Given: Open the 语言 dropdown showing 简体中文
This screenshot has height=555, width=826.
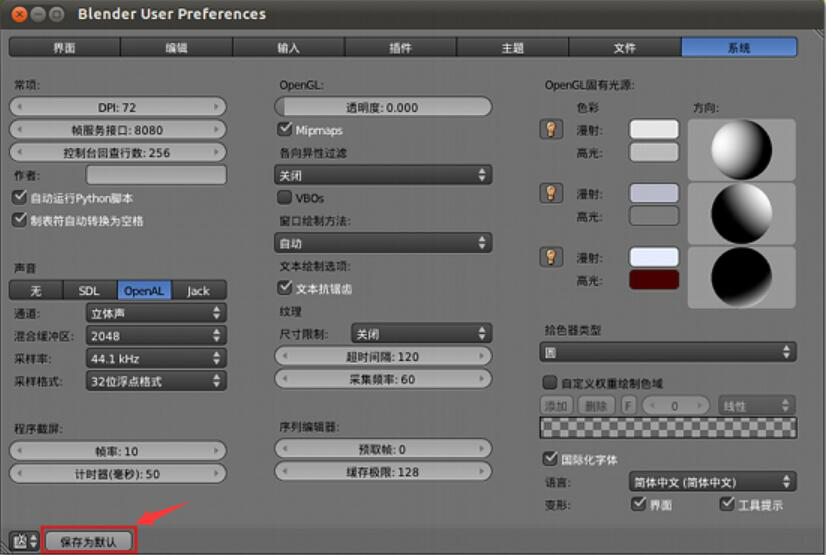Looking at the screenshot, I should pyautogui.click(x=713, y=482).
